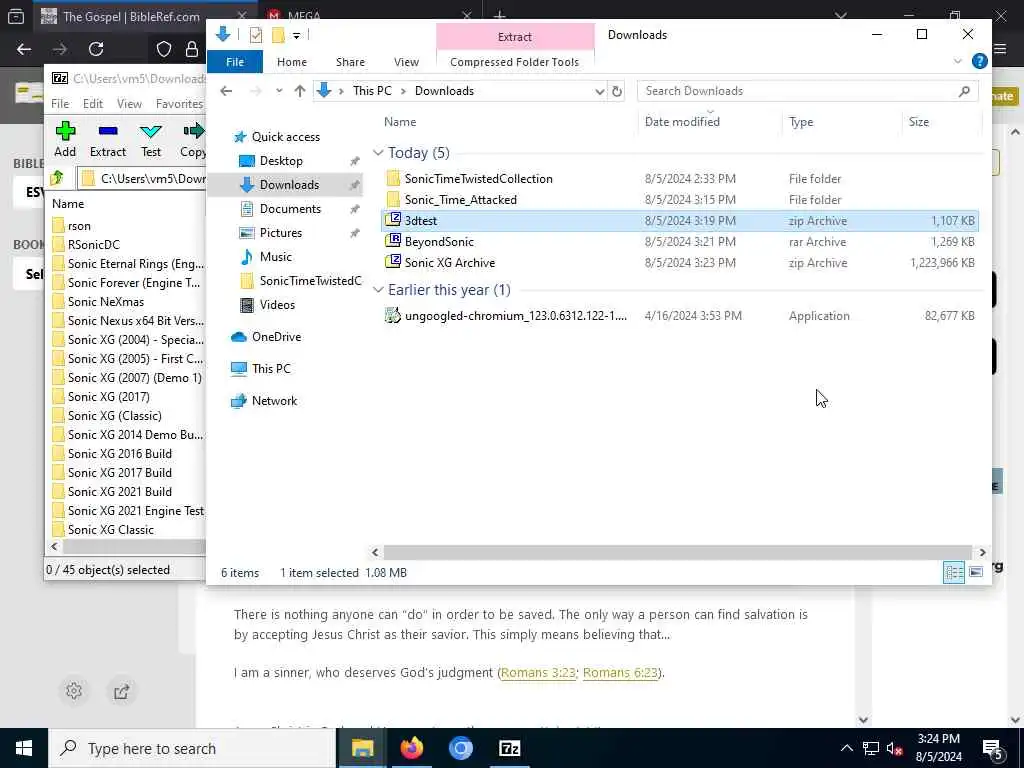Select OneDrive in navigation pane
Viewport: 1024px width, 768px height.
click(276, 337)
